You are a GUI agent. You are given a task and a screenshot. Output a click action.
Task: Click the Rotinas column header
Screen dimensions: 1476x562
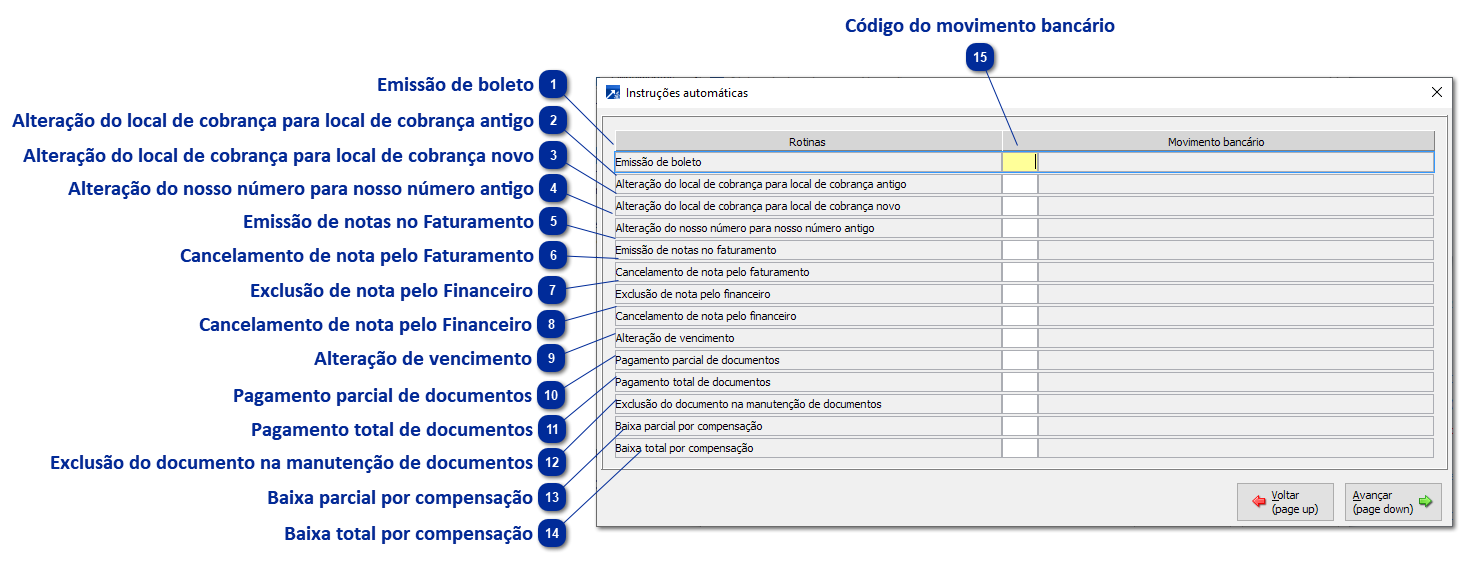click(807, 142)
